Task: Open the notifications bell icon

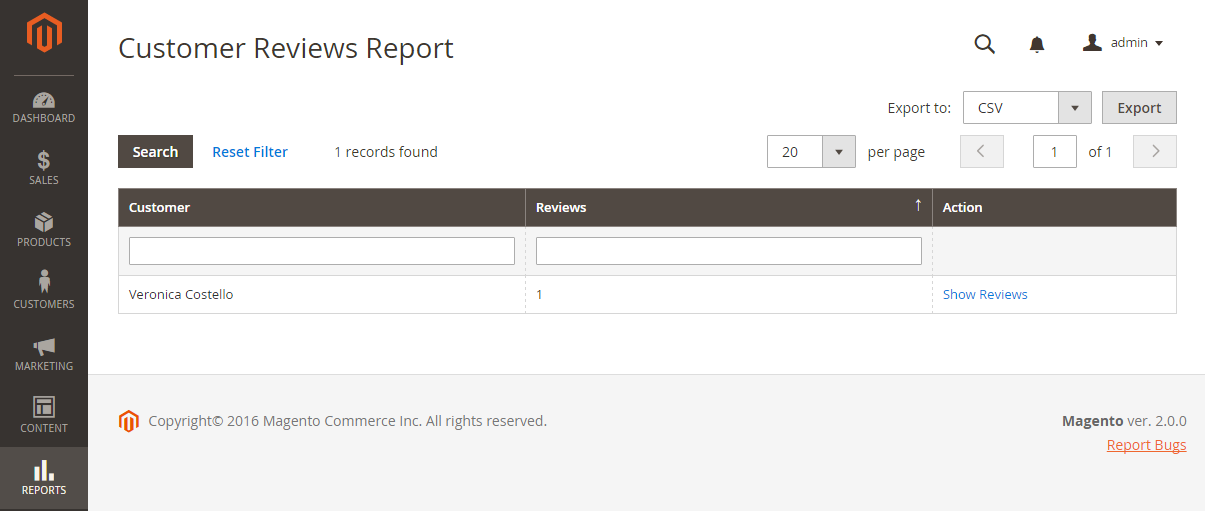Action: [x=1037, y=44]
